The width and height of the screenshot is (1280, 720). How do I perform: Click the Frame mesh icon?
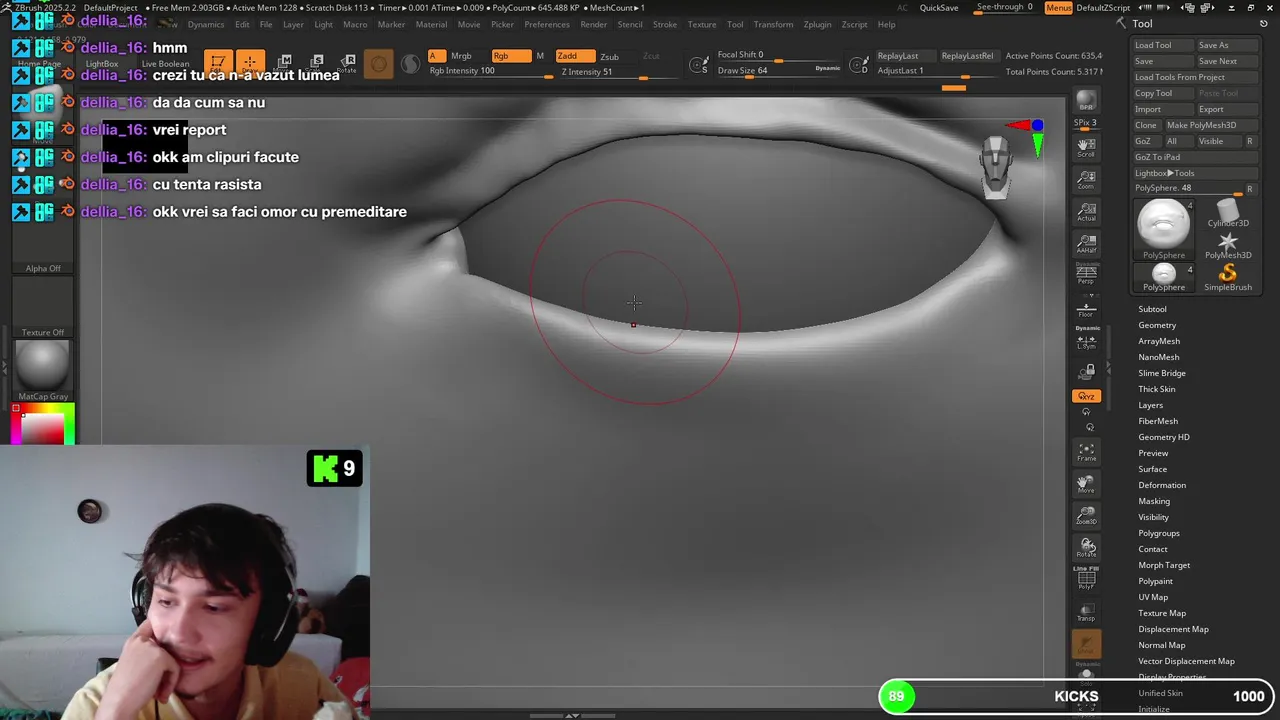(1086, 452)
